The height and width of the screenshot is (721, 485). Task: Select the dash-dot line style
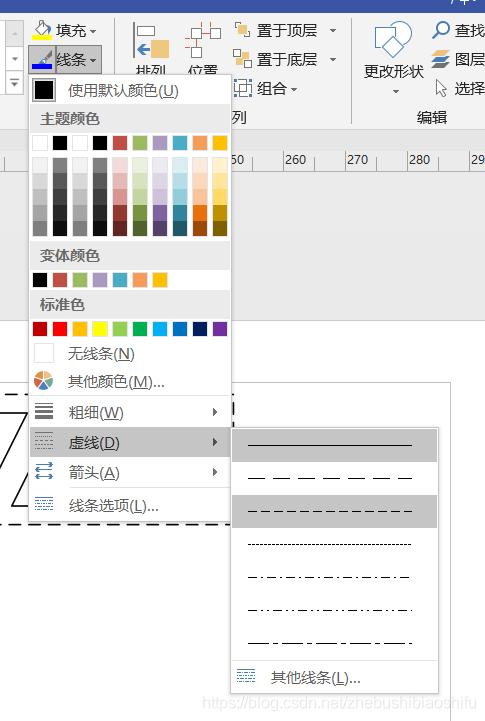335,578
